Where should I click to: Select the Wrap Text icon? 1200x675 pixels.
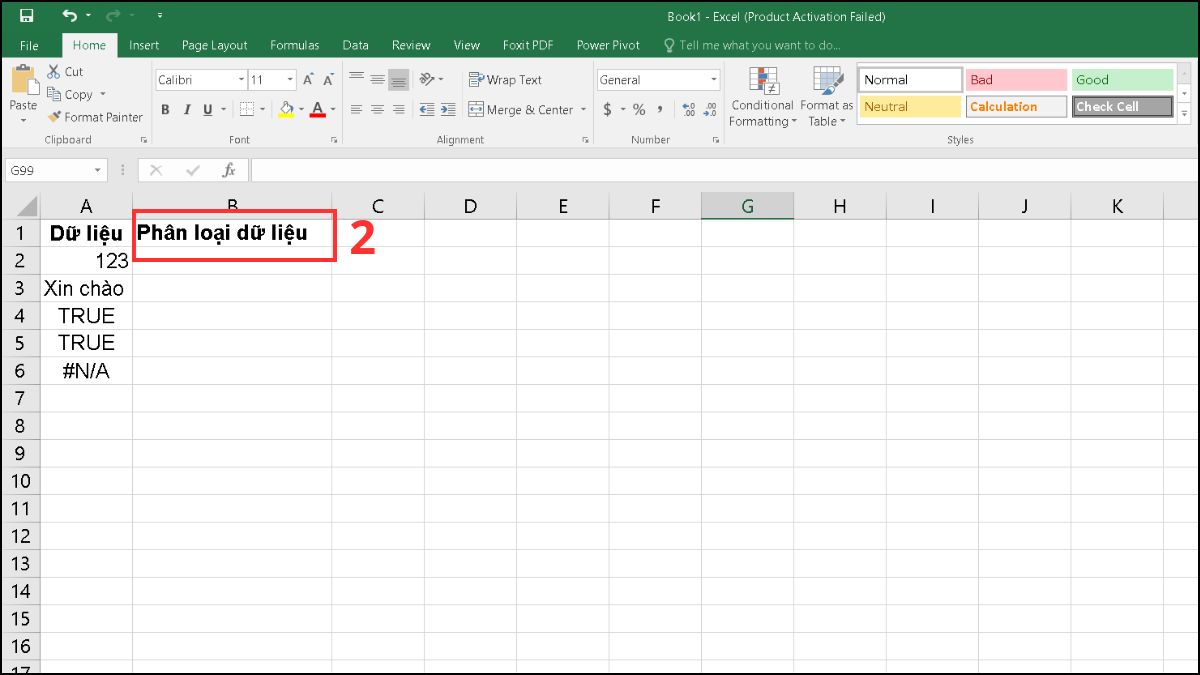(x=476, y=80)
